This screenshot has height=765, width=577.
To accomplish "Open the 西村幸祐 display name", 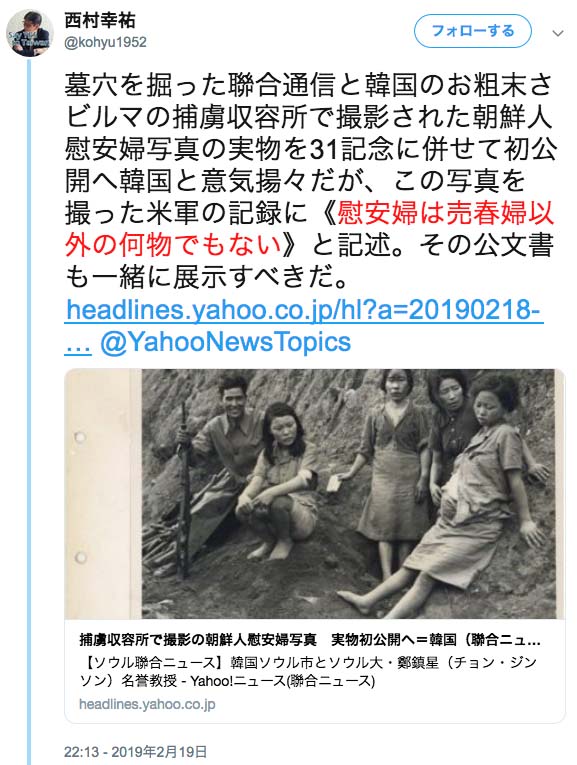I will 100,21.
